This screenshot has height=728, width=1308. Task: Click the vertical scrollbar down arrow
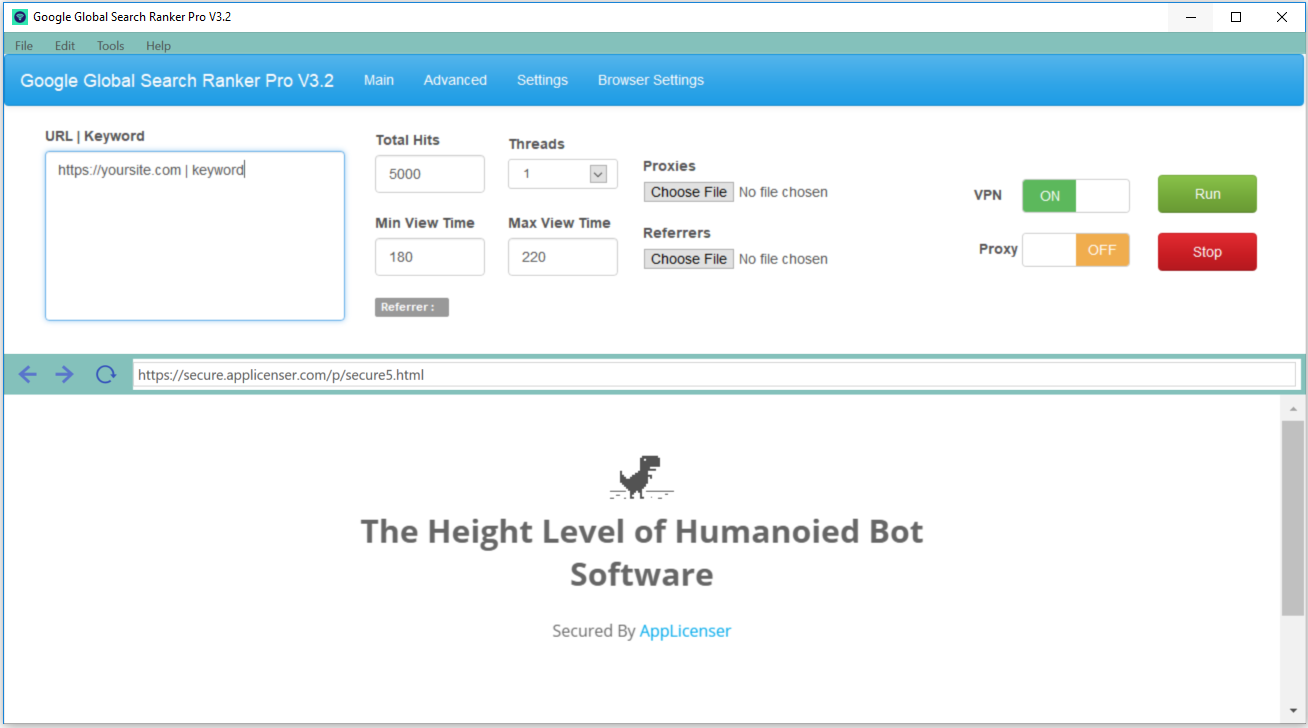pos(1292,710)
